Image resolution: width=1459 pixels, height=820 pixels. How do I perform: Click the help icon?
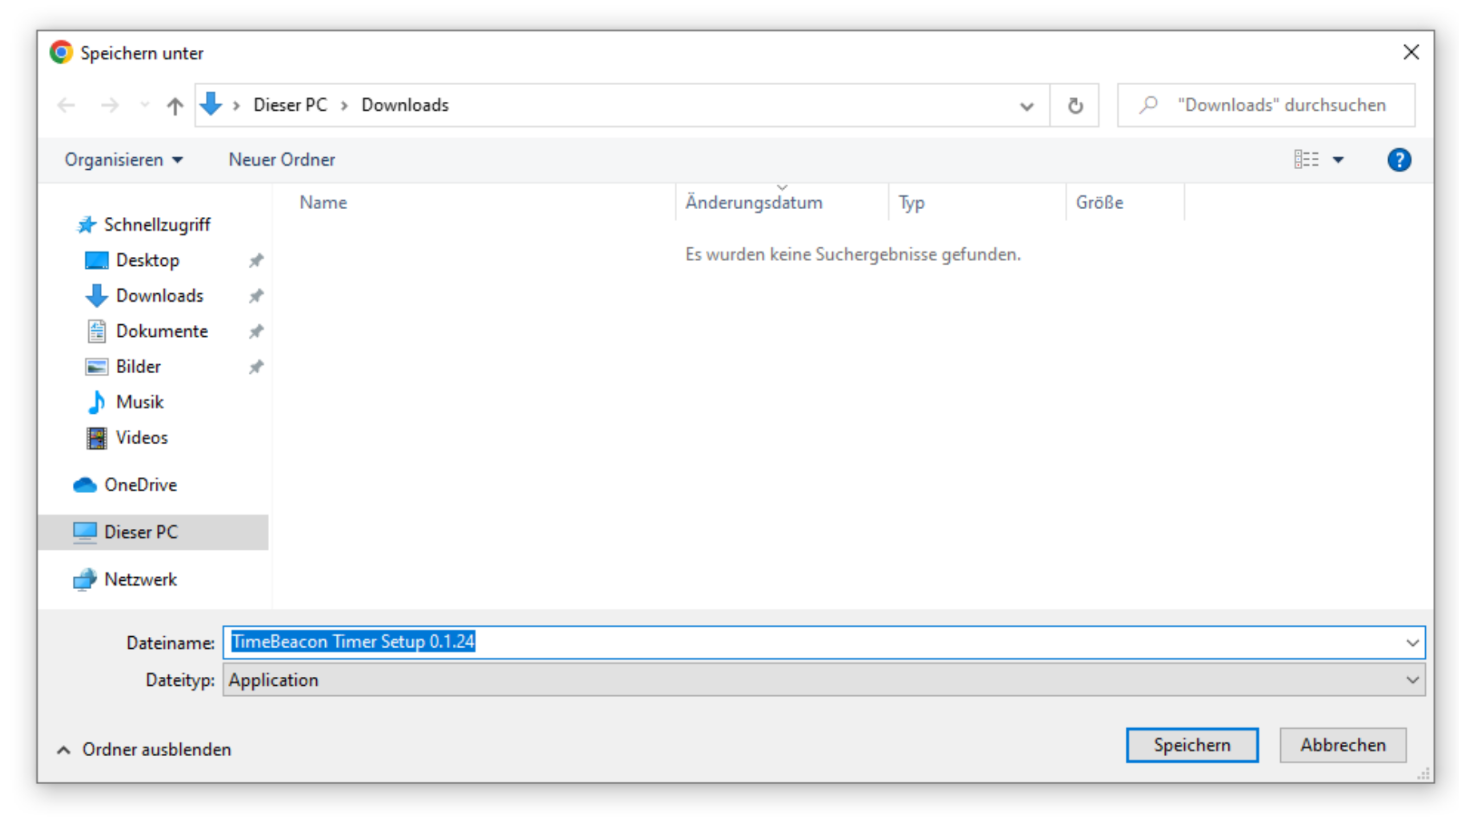click(x=1398, y=159)
